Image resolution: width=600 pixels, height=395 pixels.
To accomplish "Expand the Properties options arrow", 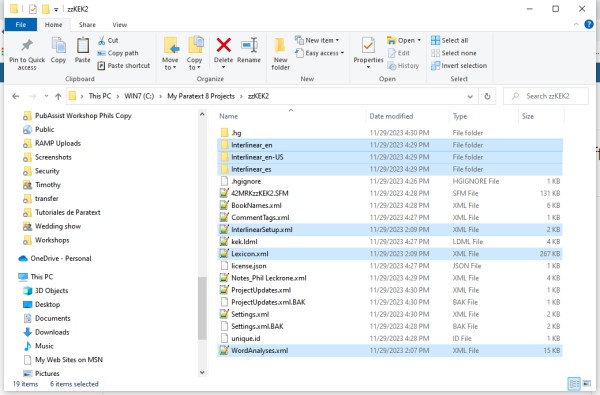I will coord(368,67).
